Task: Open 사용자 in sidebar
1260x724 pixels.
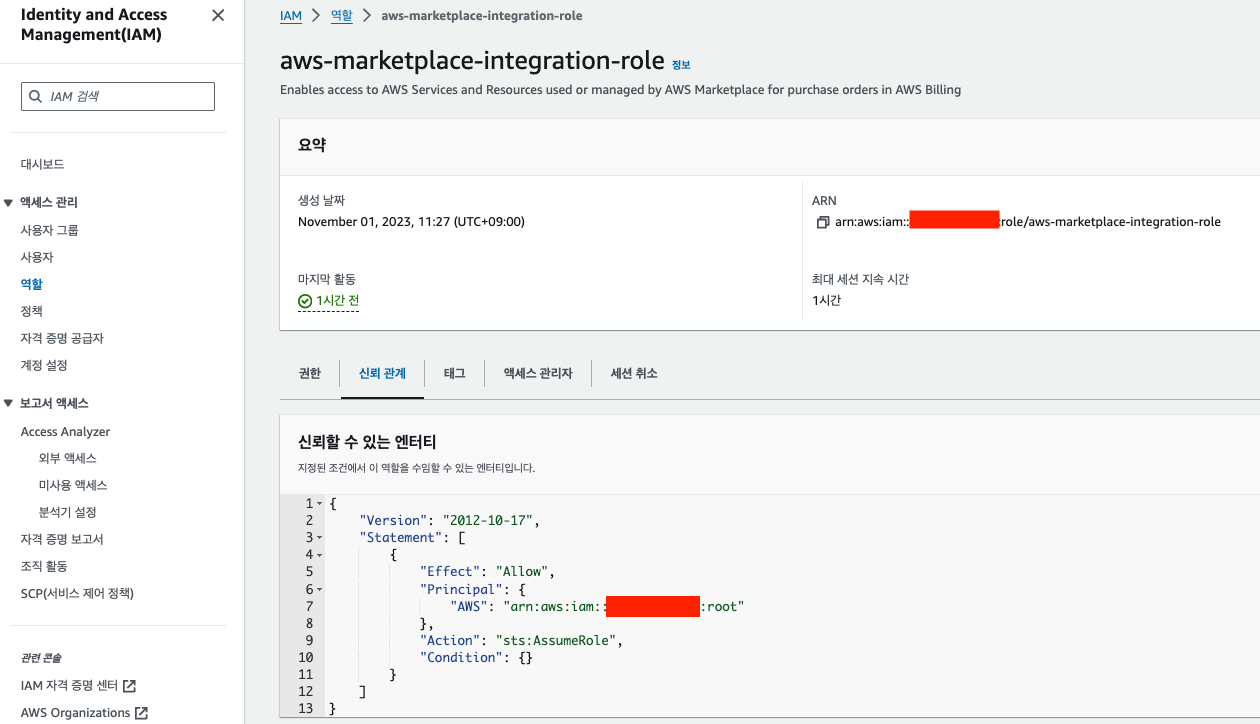Action: click(x=37, y=257)
